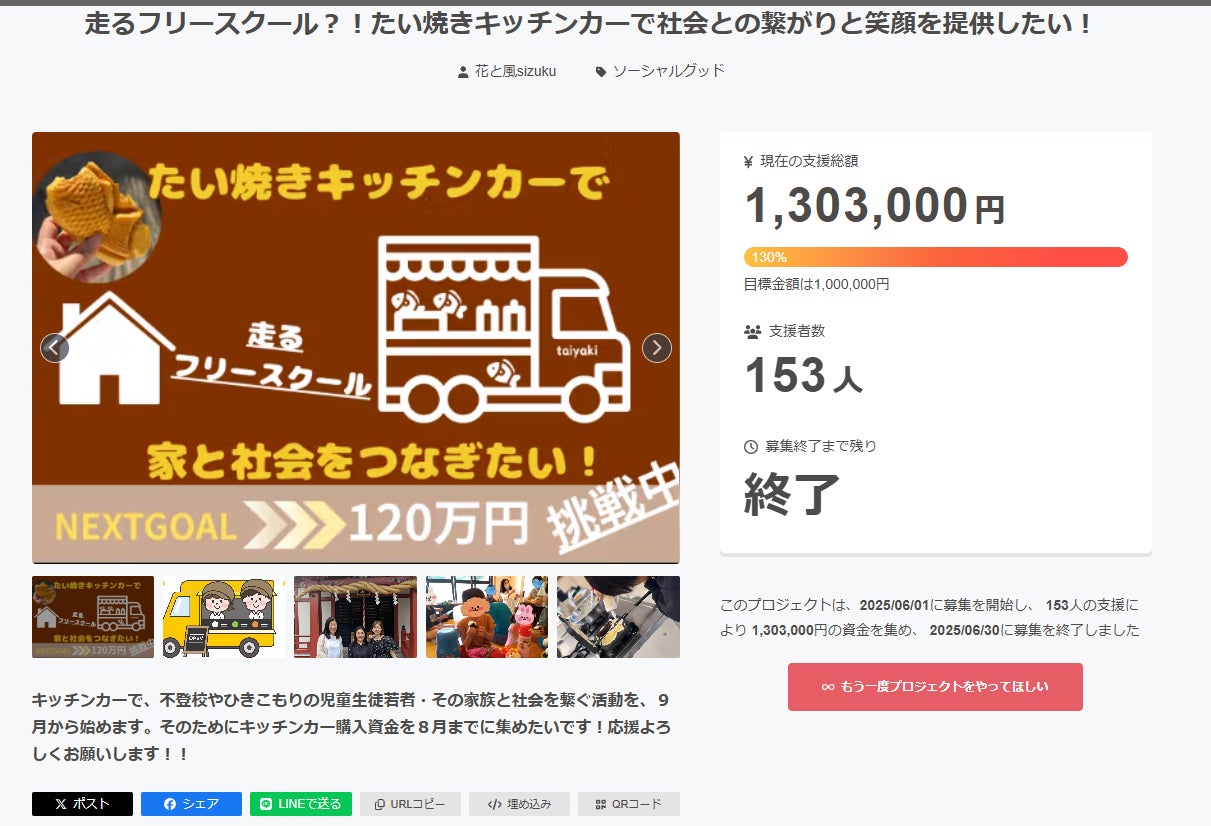This screenshot has height=826, width=1211.
Task: Click もう一度プロジェクトをやってほしい button
Action: [x=935, y=687]
